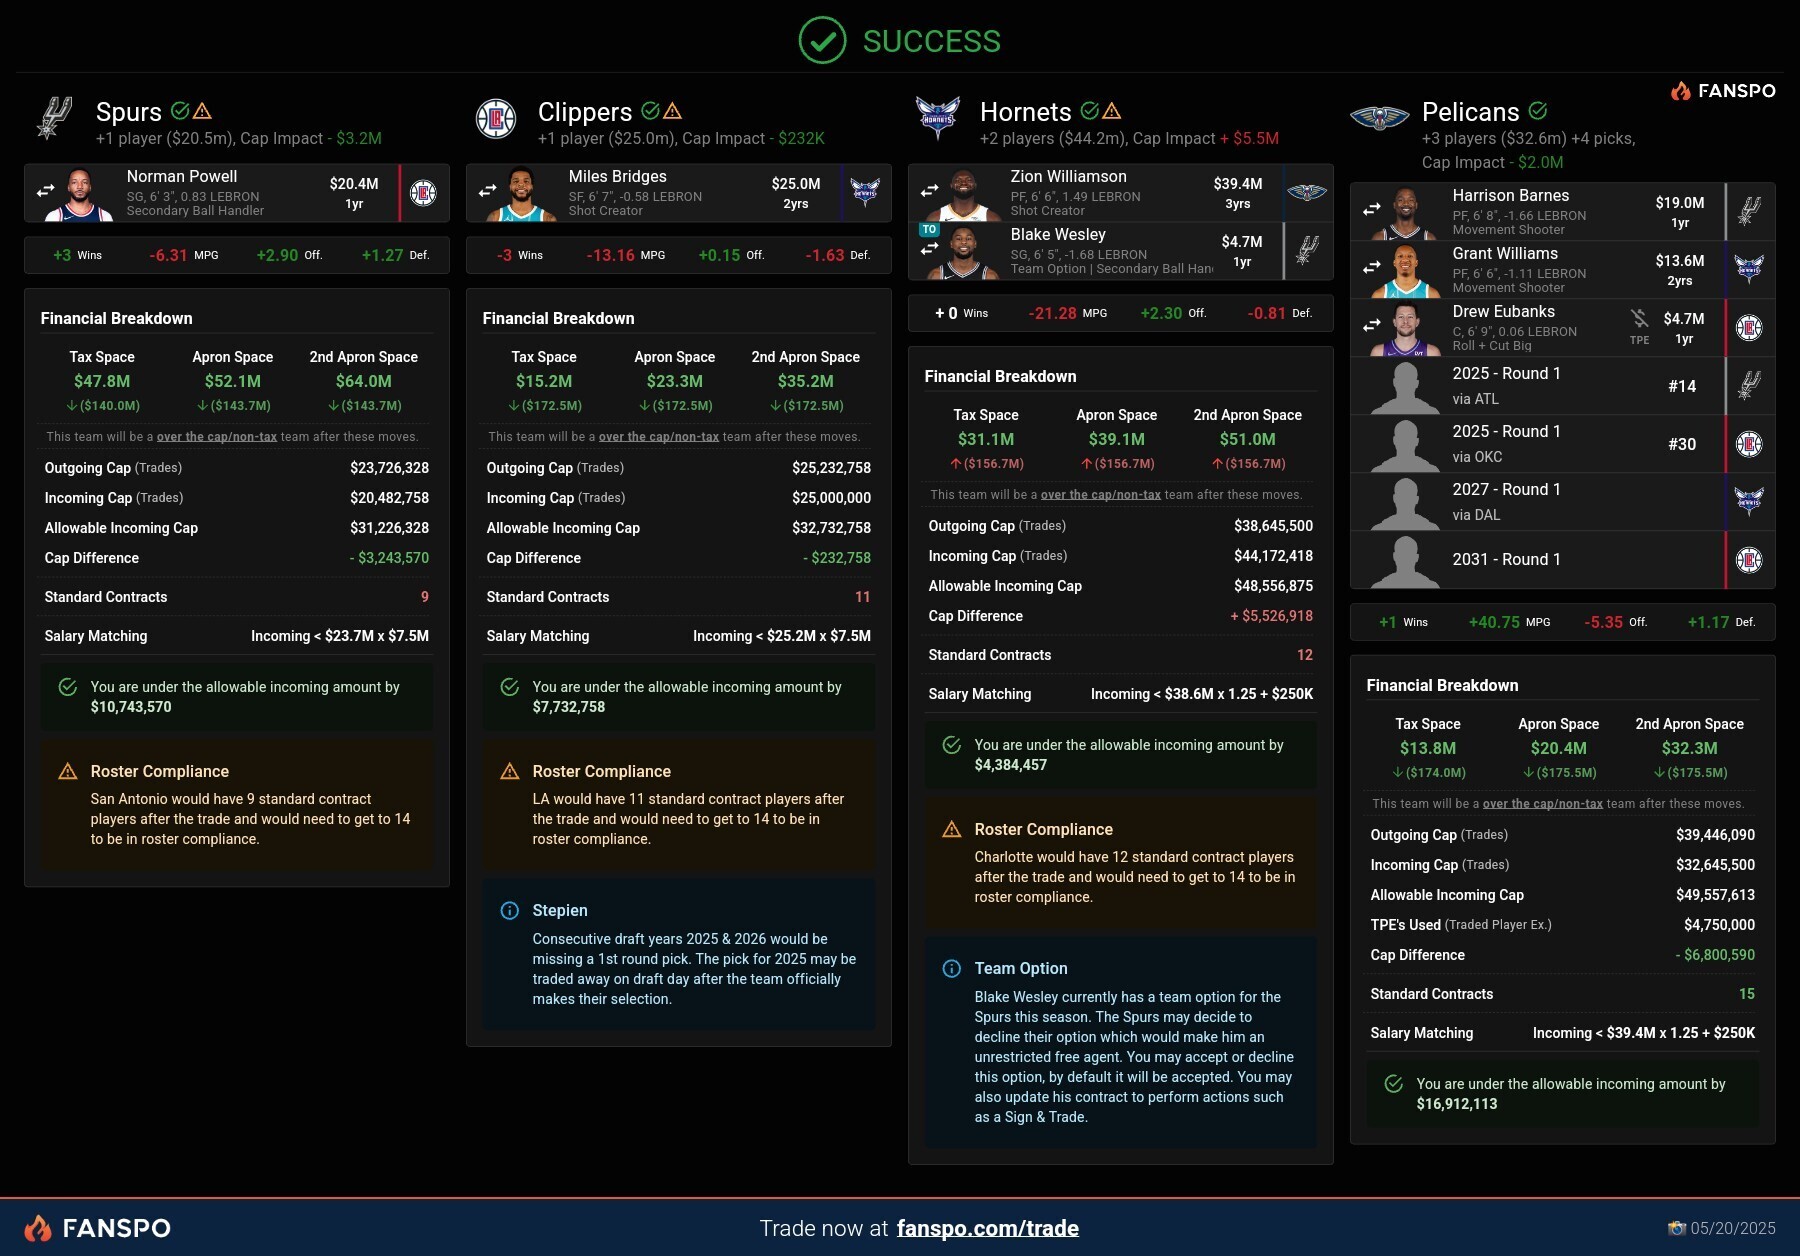Click the Clippers logo on Norman Powell's row
The width and height of the screenshot is (1800, 1256).
(x=424, y=193)
